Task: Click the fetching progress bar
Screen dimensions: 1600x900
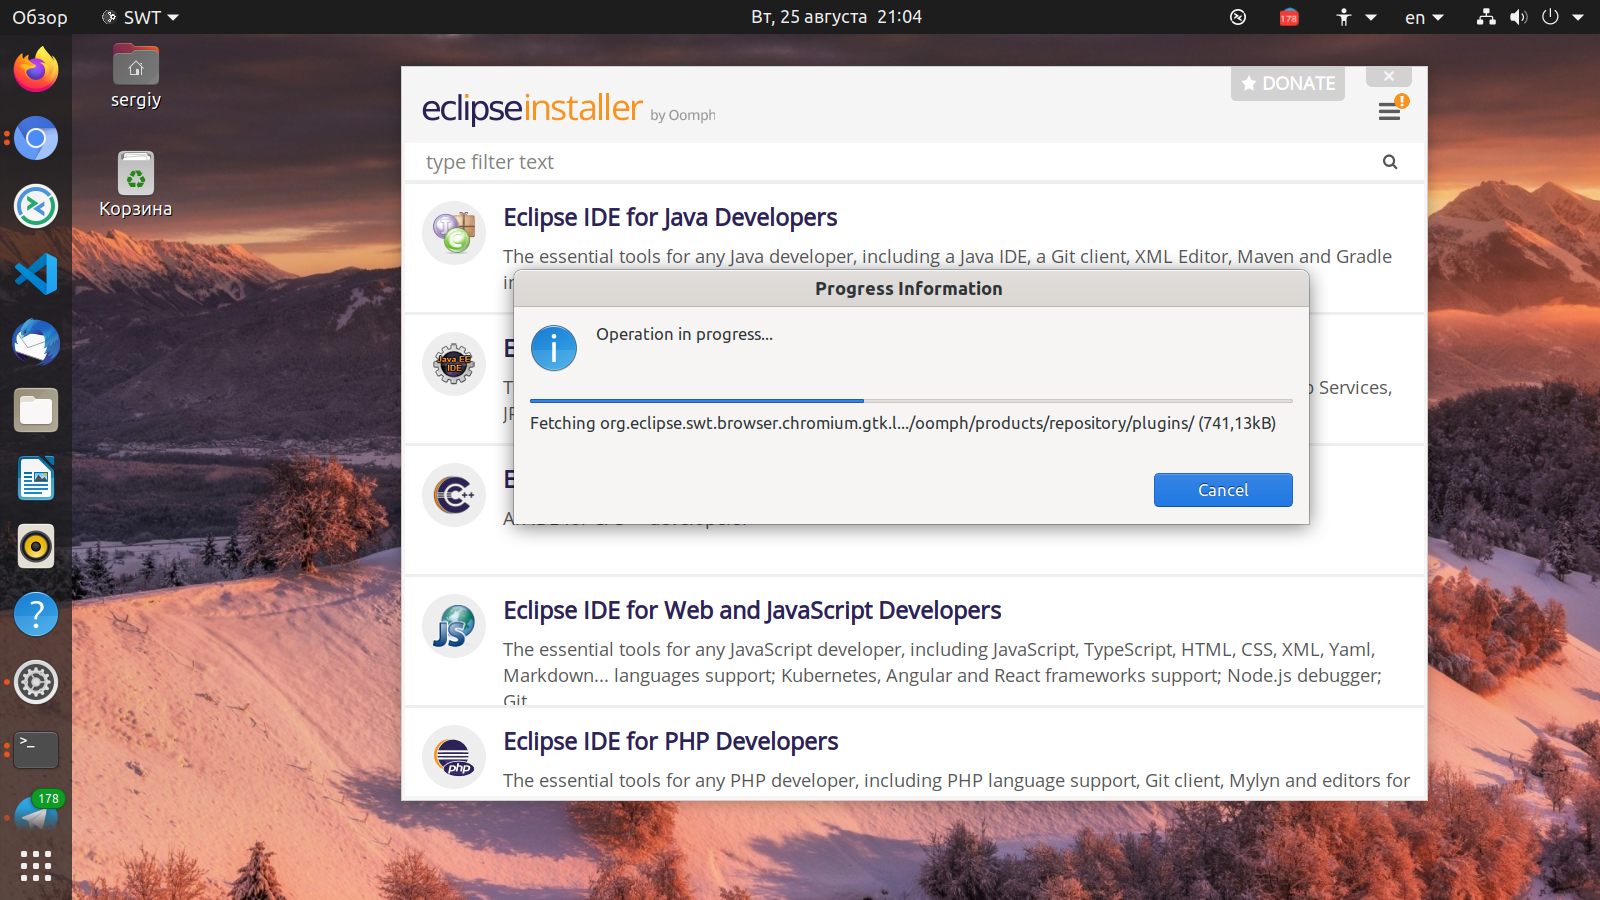Action: click(910, 401)
